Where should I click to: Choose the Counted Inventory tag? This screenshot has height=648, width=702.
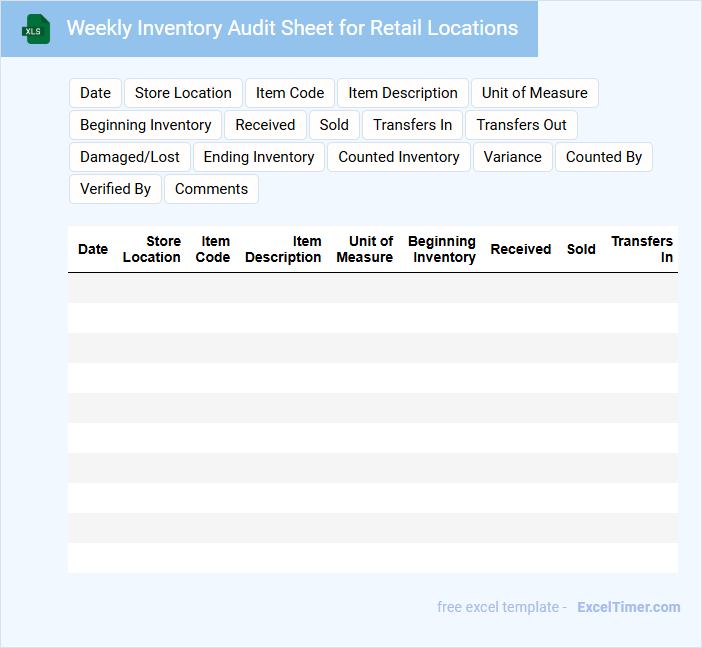tap(398, 157)
